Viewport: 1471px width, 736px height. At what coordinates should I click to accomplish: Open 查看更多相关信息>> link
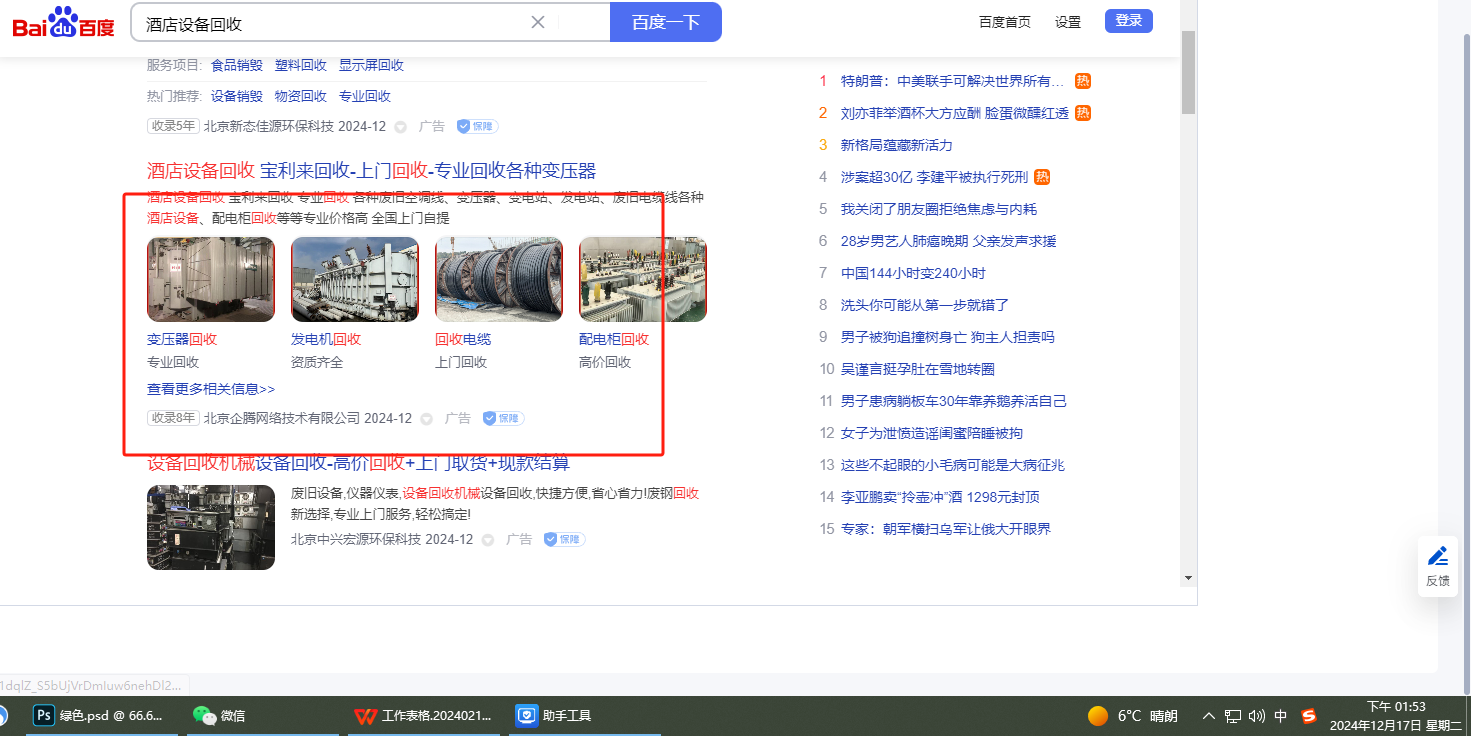pos(211,389)
